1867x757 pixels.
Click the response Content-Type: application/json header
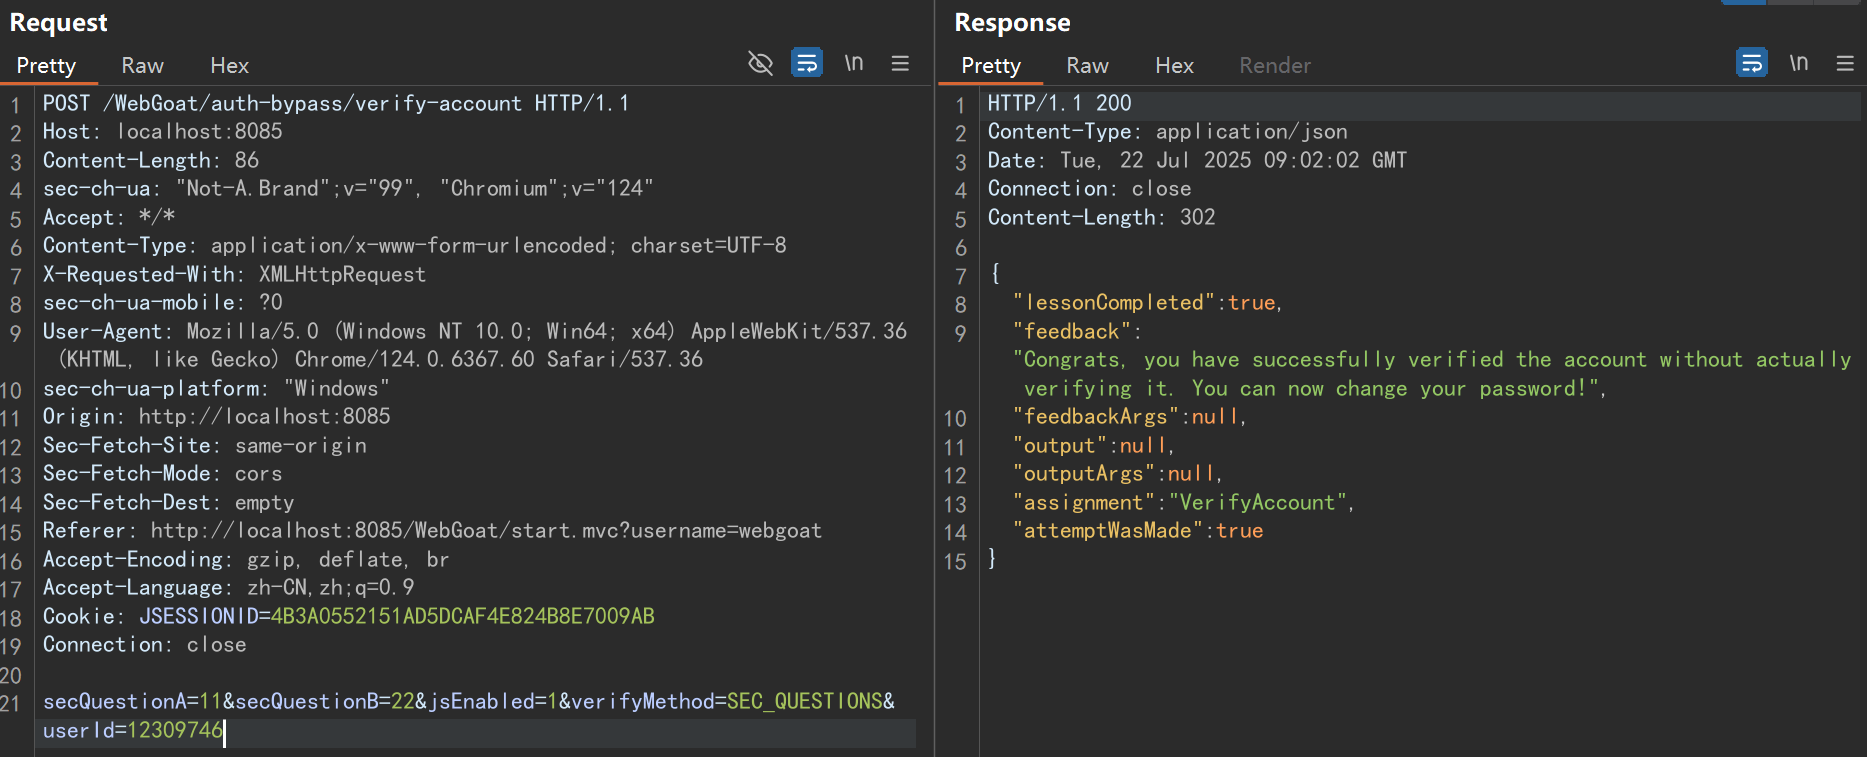1167,131
